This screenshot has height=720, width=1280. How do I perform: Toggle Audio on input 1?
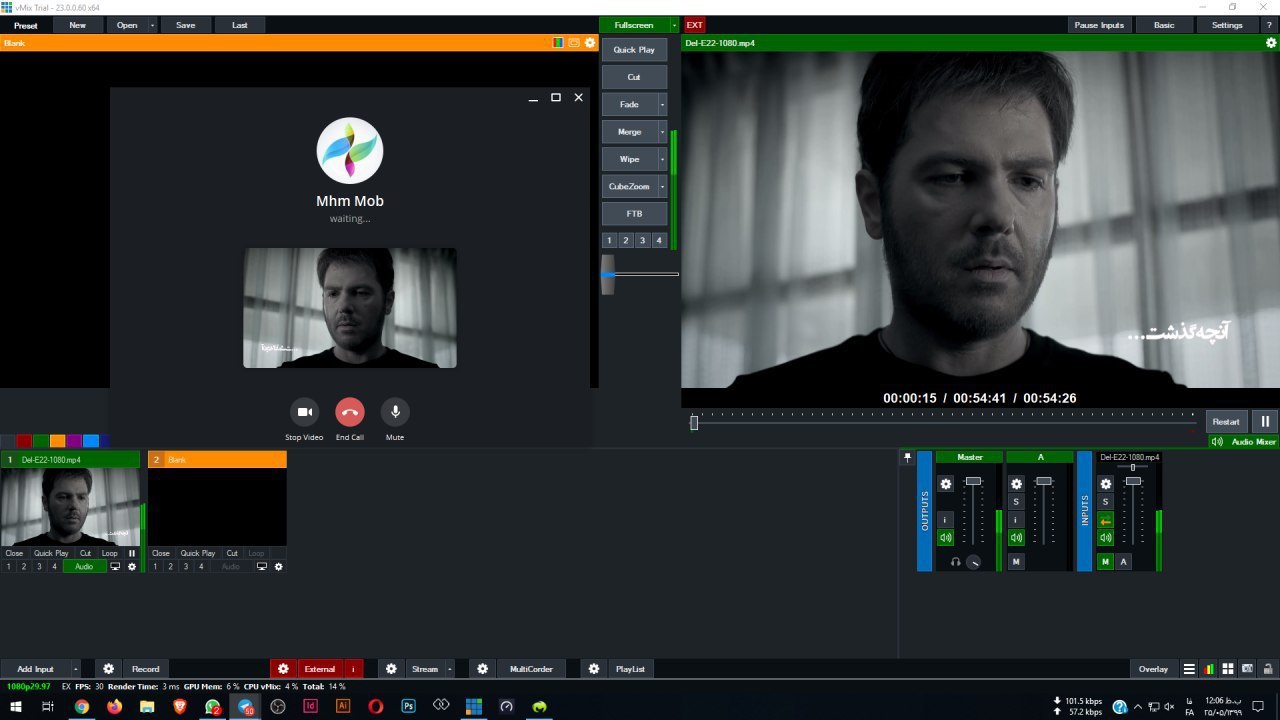point(84,567)
